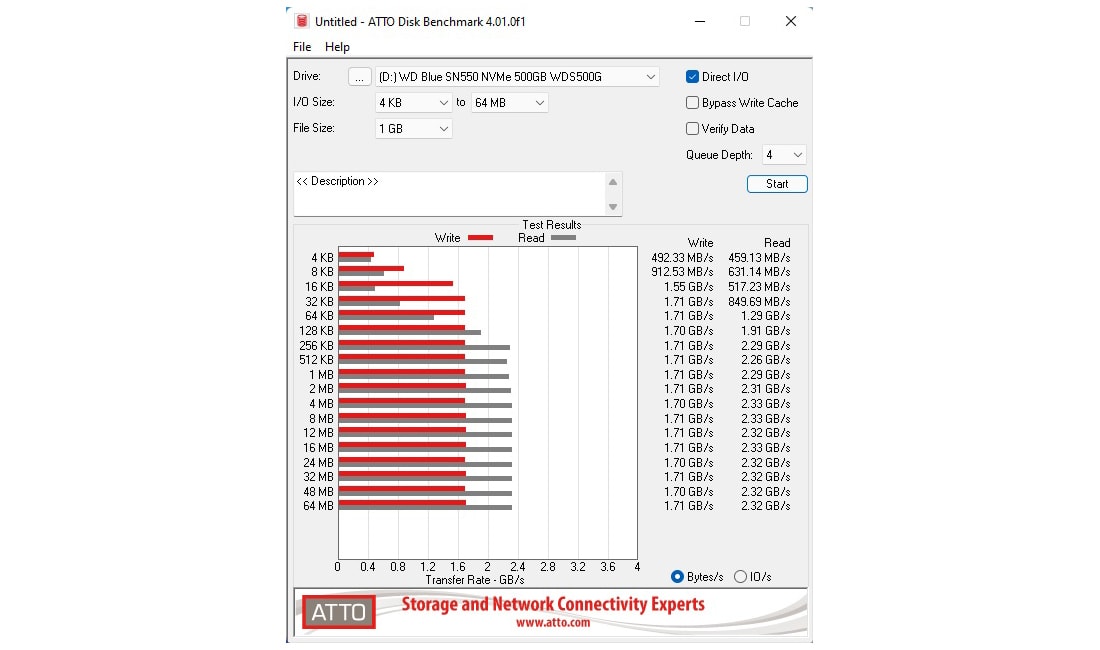Click the 492.33 MB/s write value
The width and height of the screenshot is (1100, 650).
682,258
